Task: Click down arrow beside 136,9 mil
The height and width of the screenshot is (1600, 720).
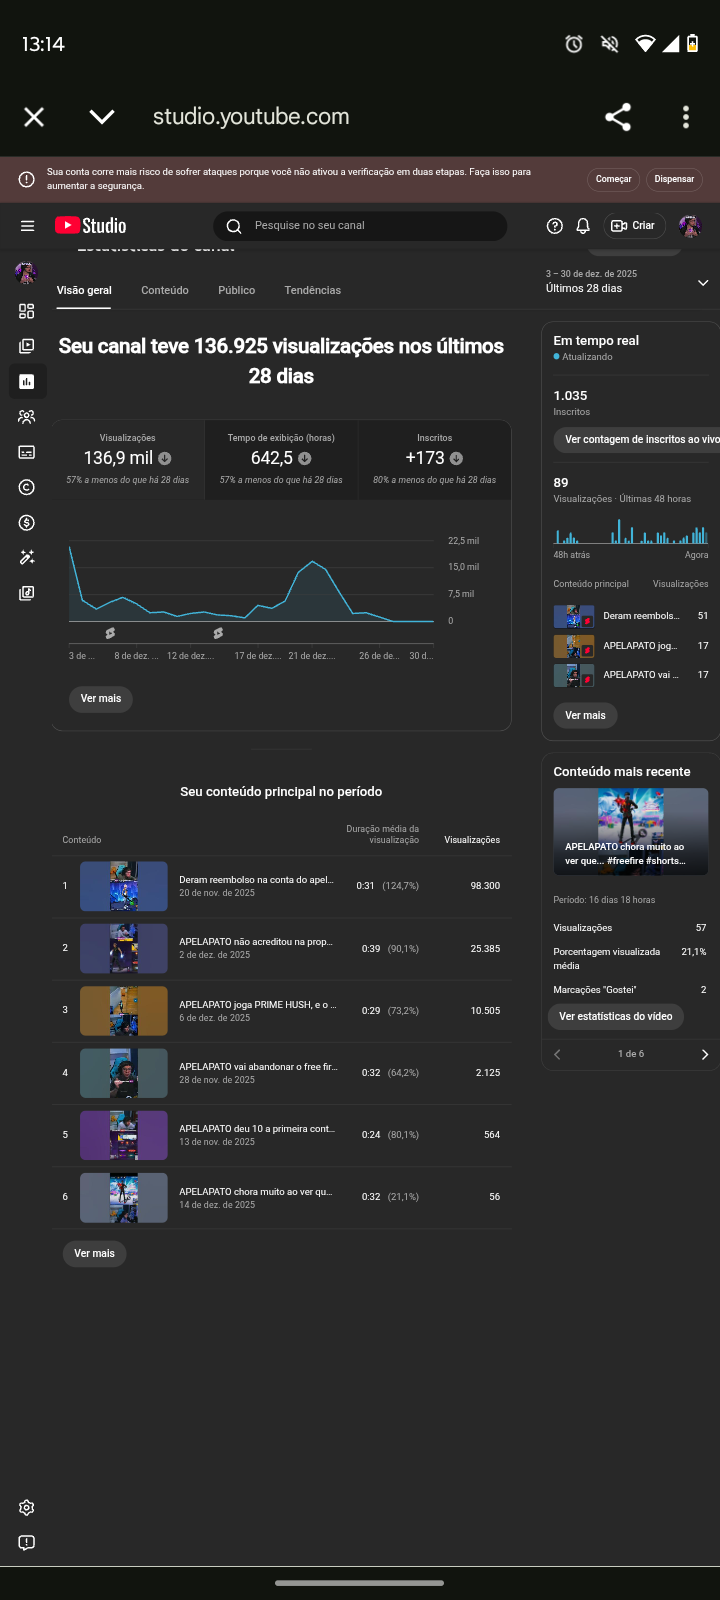Action: (165, 459)
